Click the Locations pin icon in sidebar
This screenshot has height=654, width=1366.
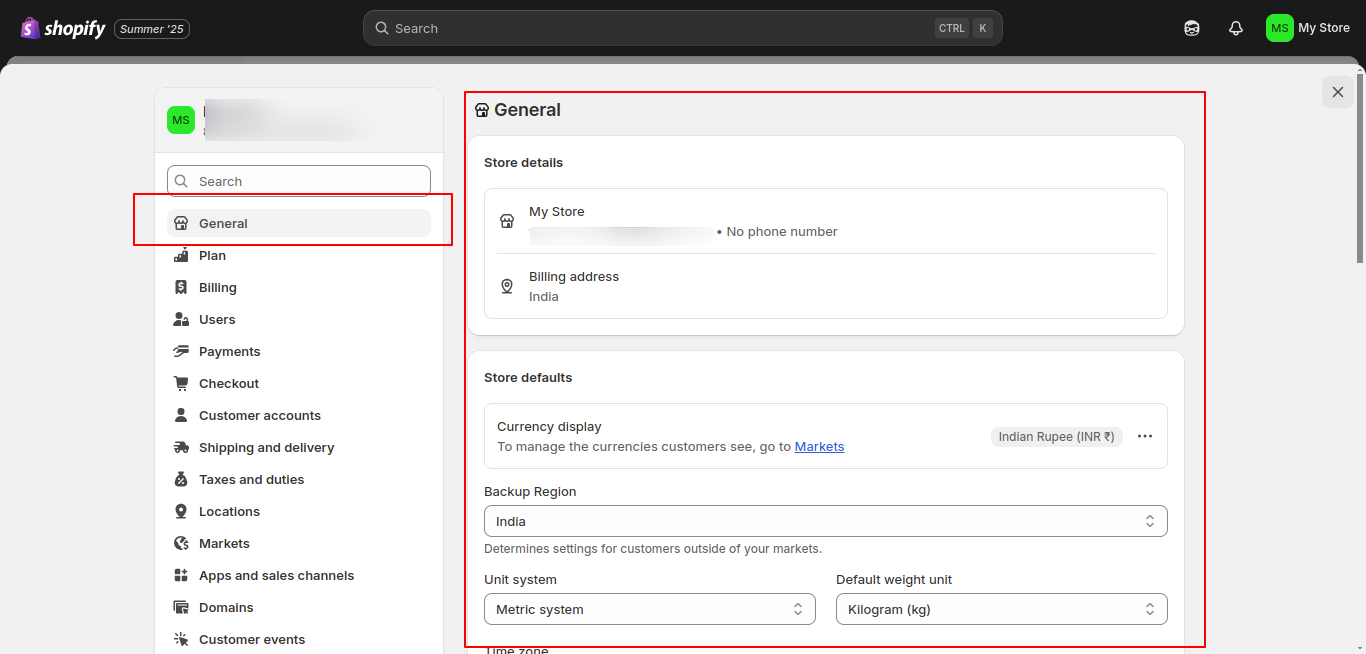coord(181,512)
